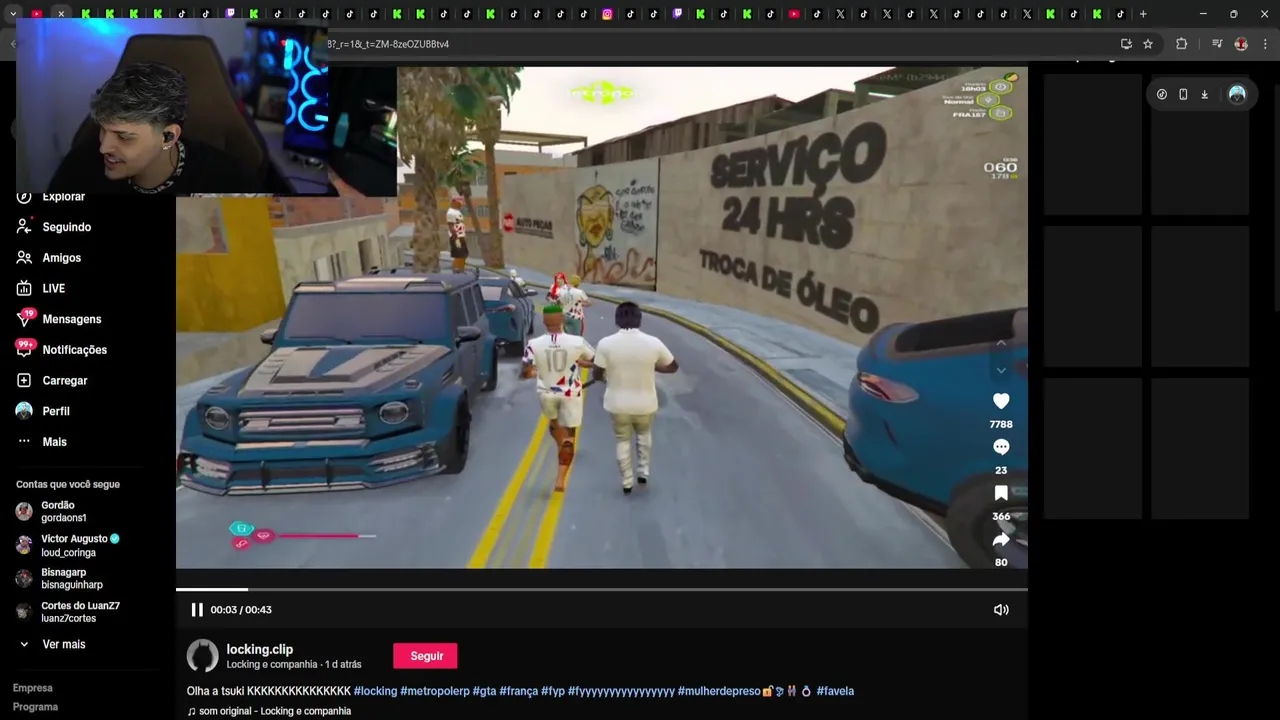Open account avatar in top-right pill

tap(1237, 94)
